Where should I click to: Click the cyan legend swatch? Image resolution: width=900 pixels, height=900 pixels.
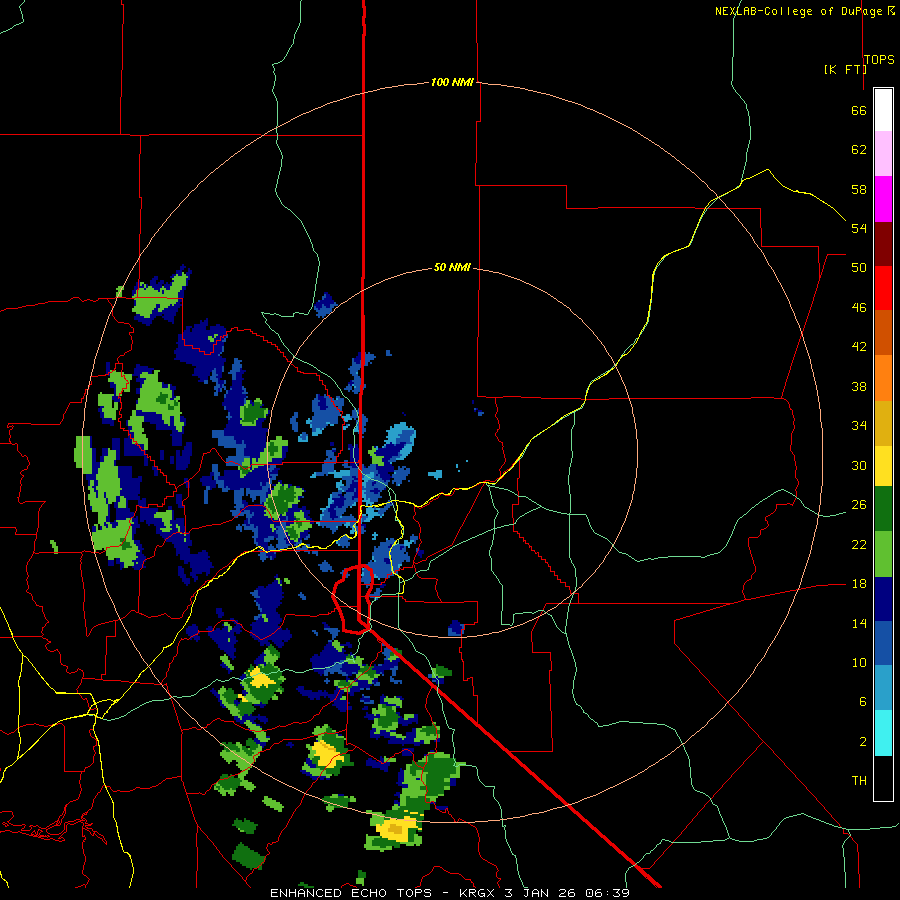pos(883,733)
